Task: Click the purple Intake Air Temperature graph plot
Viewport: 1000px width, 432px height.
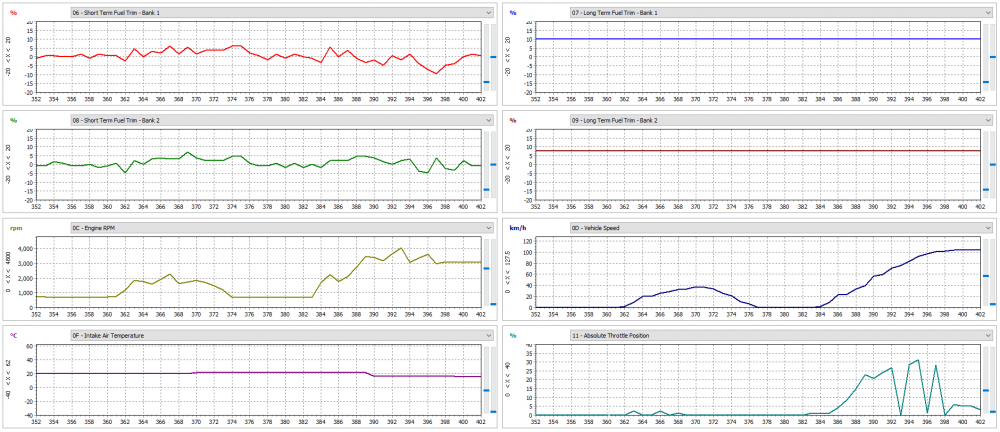Action: tap(258, 380)
